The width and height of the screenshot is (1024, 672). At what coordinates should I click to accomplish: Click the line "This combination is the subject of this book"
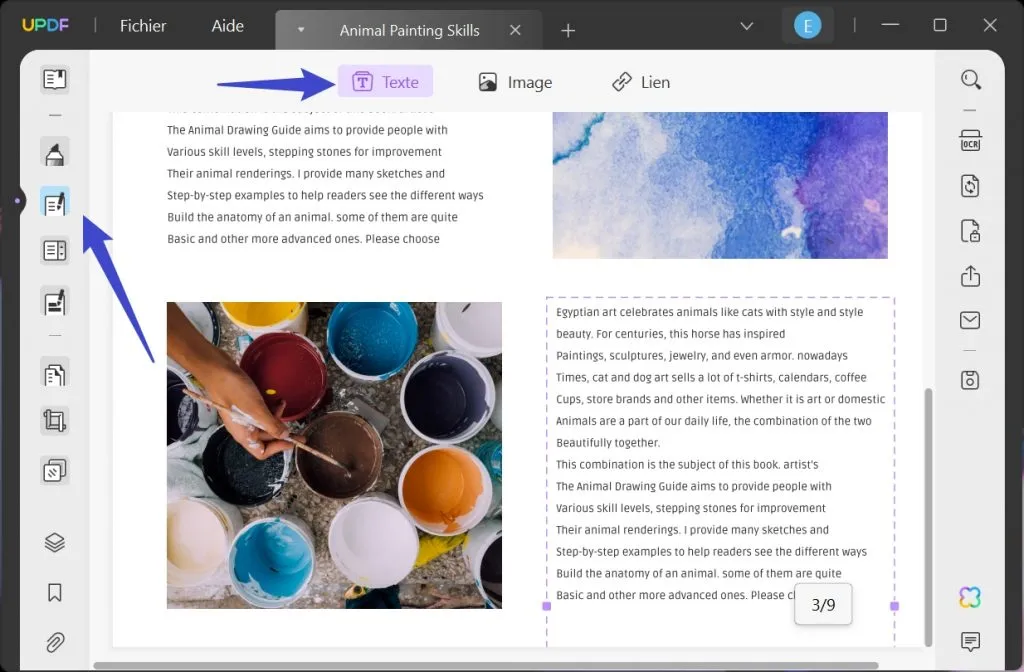pos(687,464)
